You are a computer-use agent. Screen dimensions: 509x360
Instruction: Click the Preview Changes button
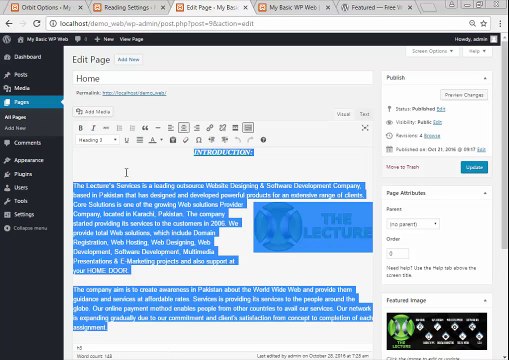pos(464,95)
